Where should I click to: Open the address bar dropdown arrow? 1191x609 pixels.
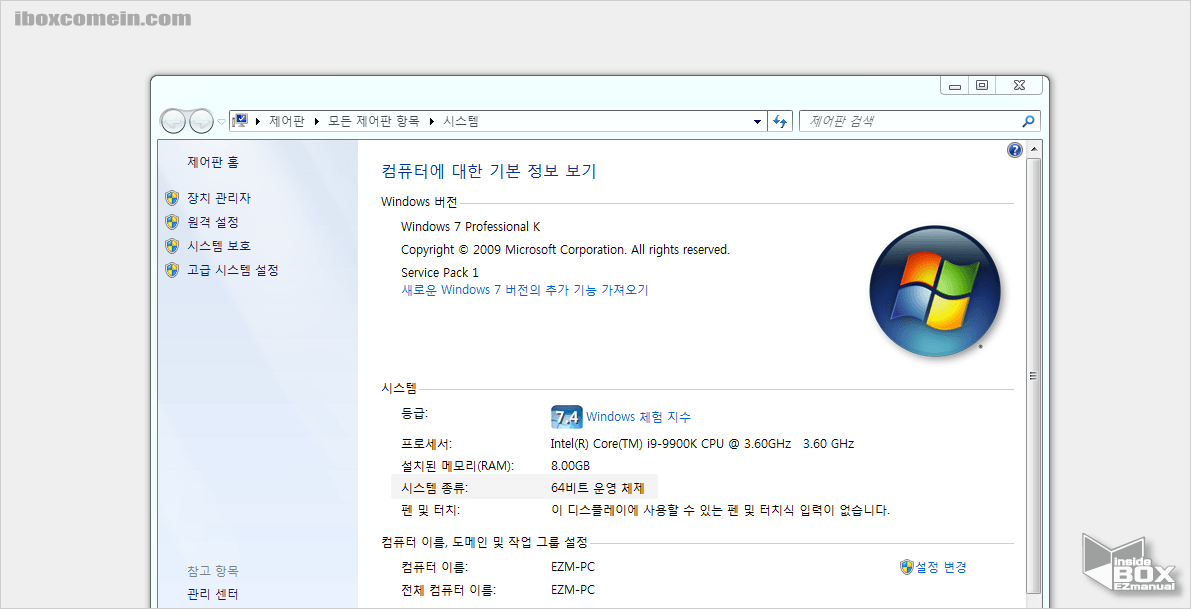point(757,120)
